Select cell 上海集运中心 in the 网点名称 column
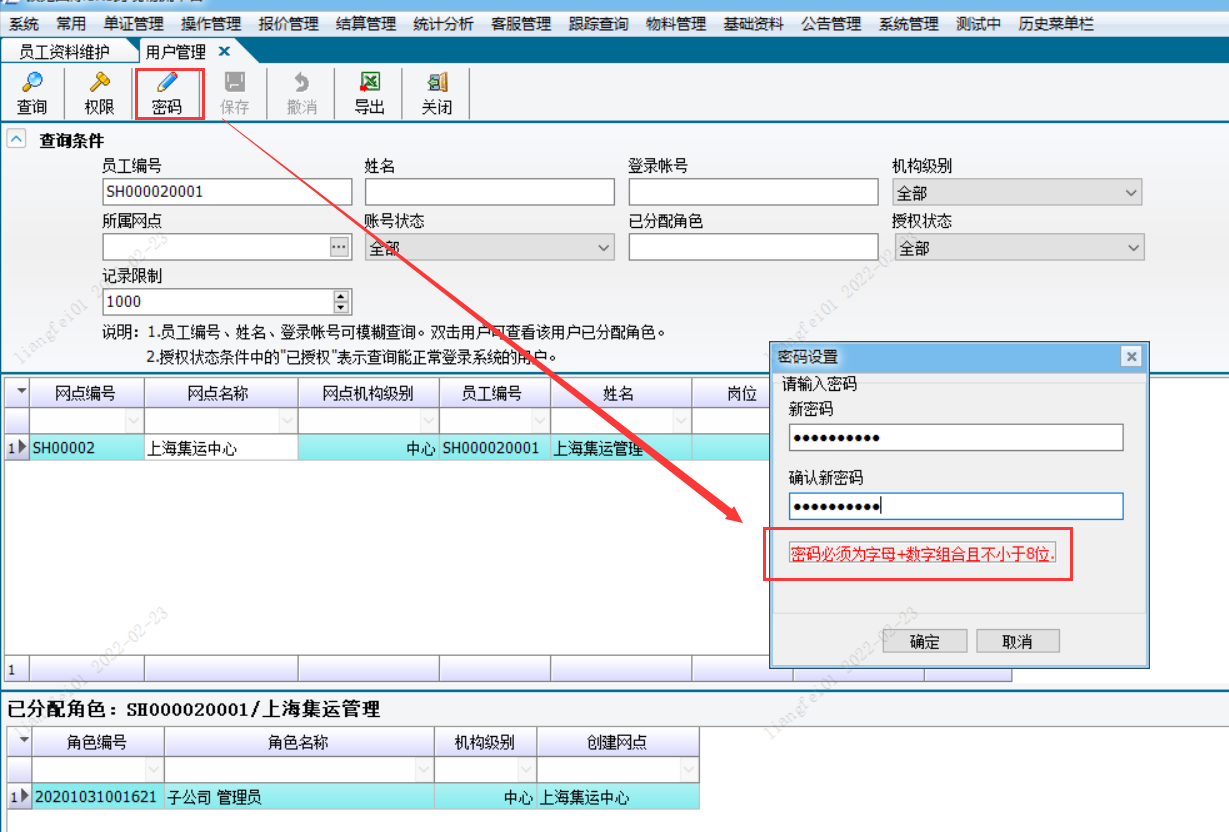The width and height of the screenshot is (1229, 832). pyautogui.click(x=221, y=448)
